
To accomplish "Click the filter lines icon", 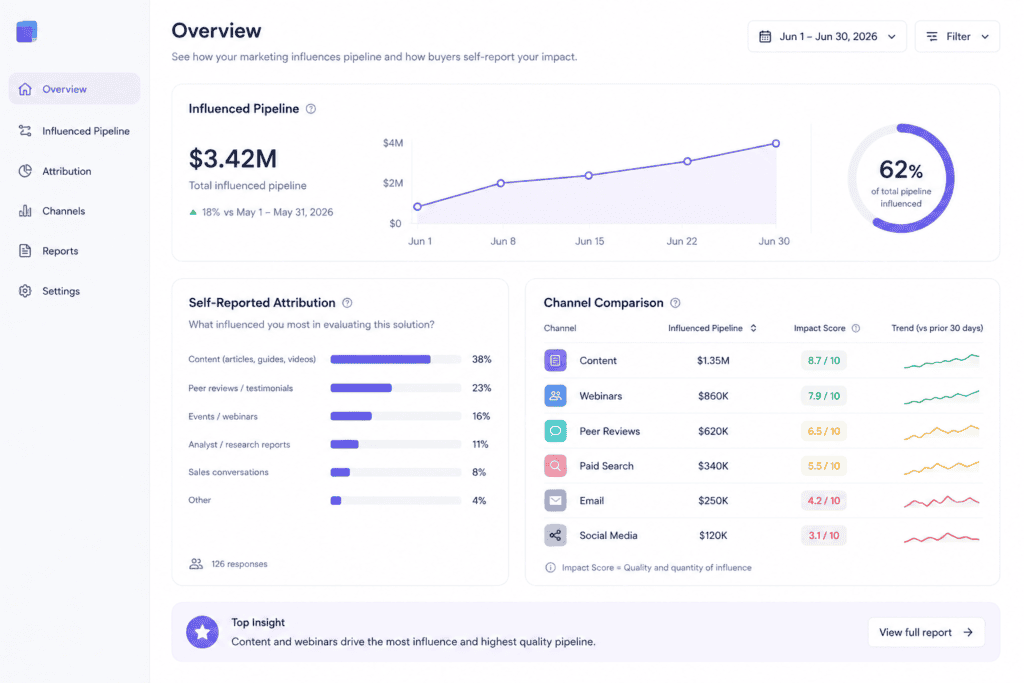I will tap(932, 37).
